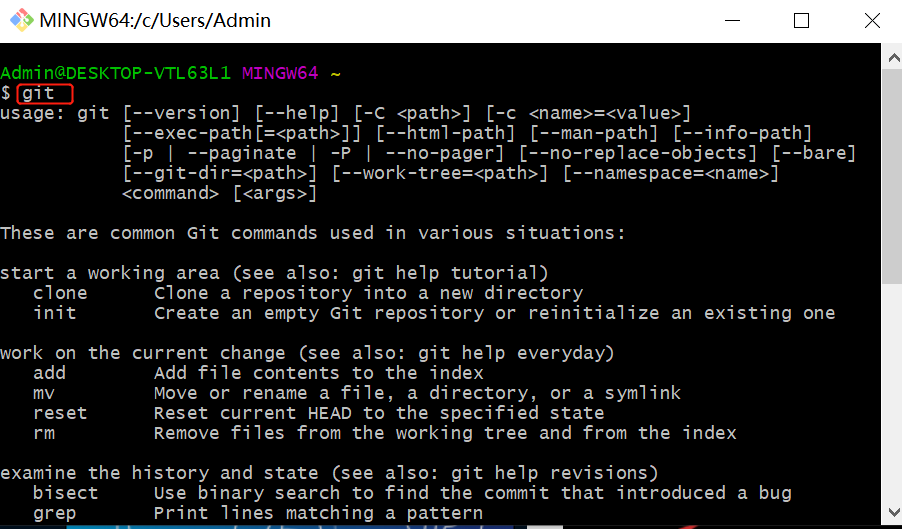Click the highlighted git command at the prompt
The height and width of the screenshot is (529, 902).
[x=38, y=93]
